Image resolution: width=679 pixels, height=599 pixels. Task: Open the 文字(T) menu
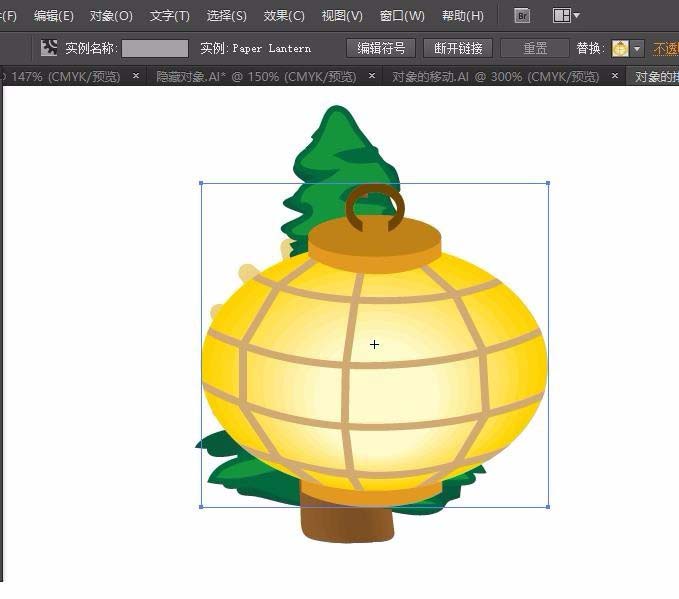point(170,16)
